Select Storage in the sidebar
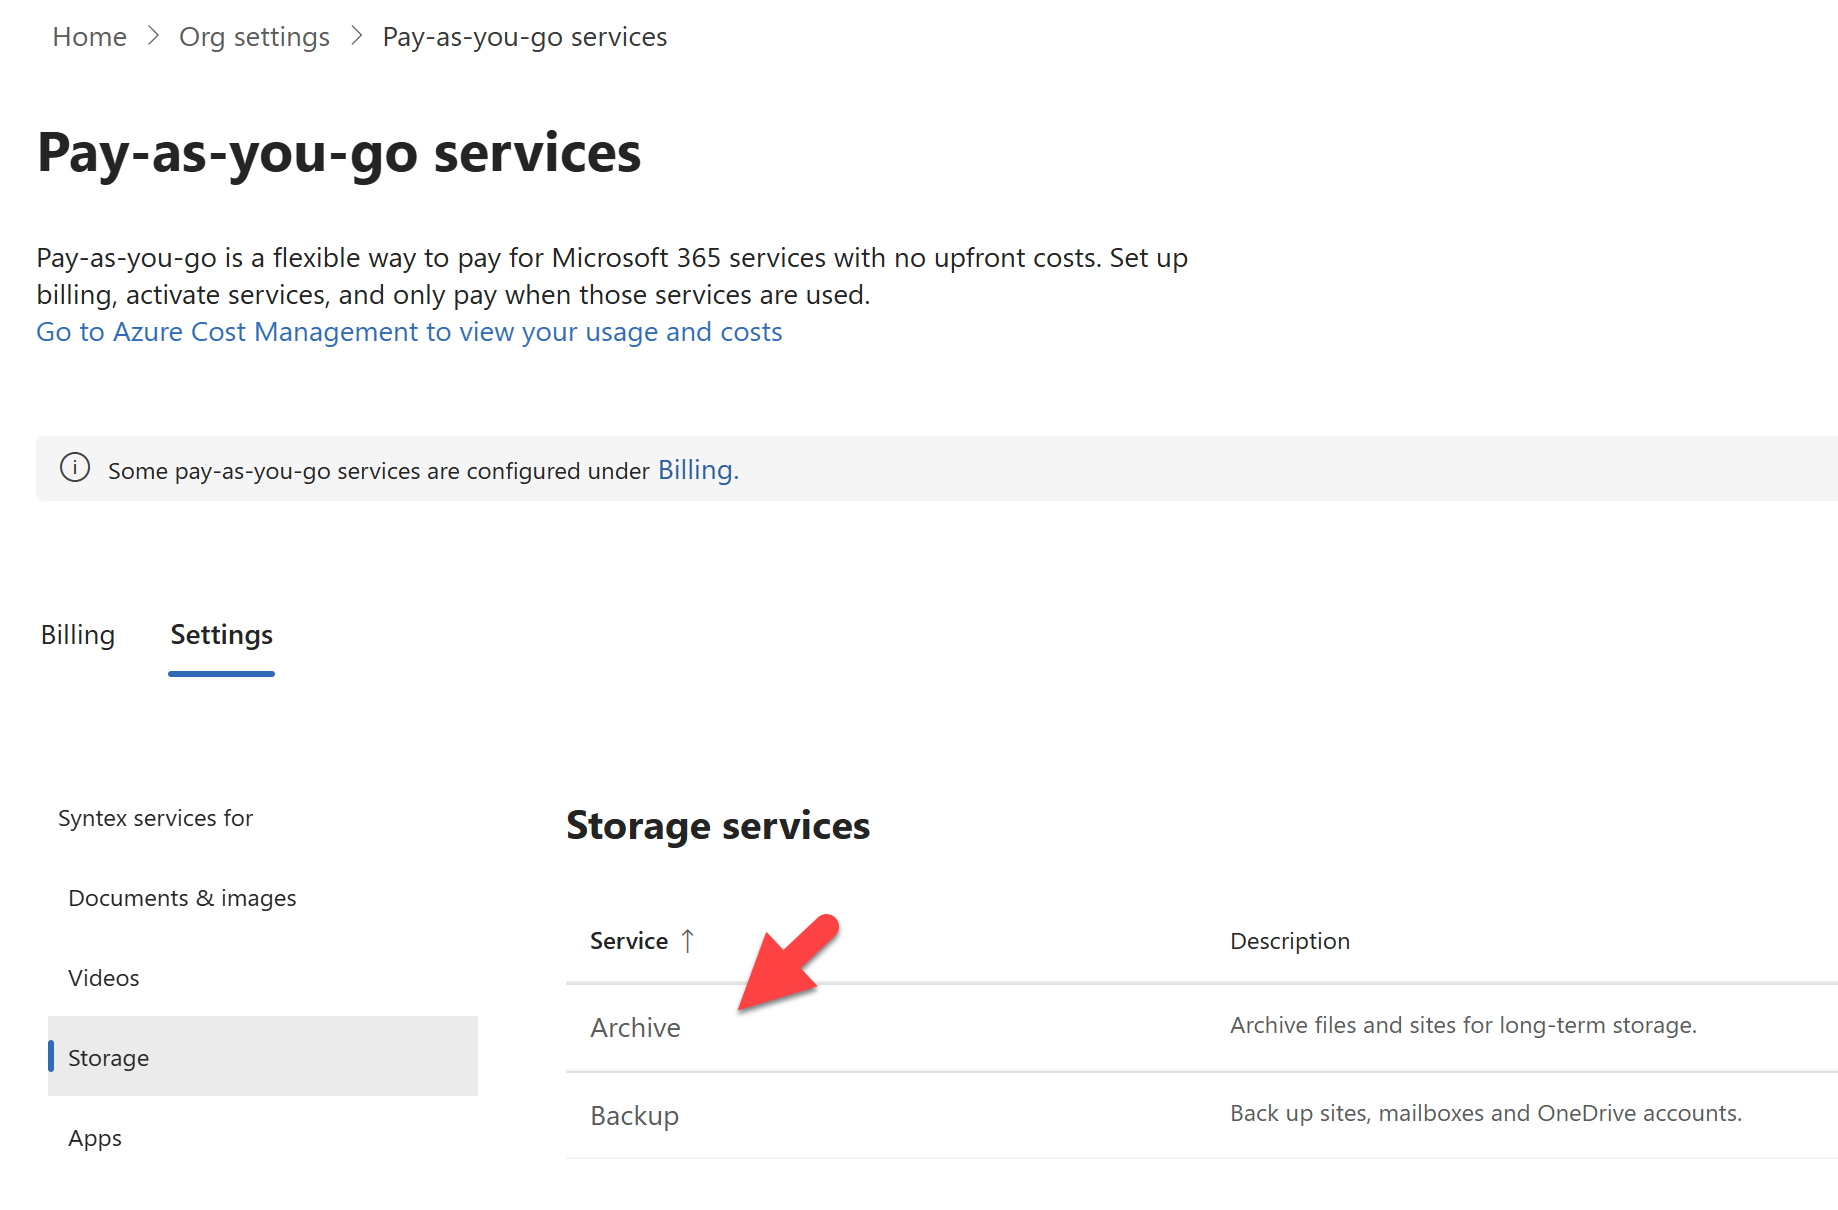The height and width of the screenshot is (1210, 1838). (x=263, y=1057)
